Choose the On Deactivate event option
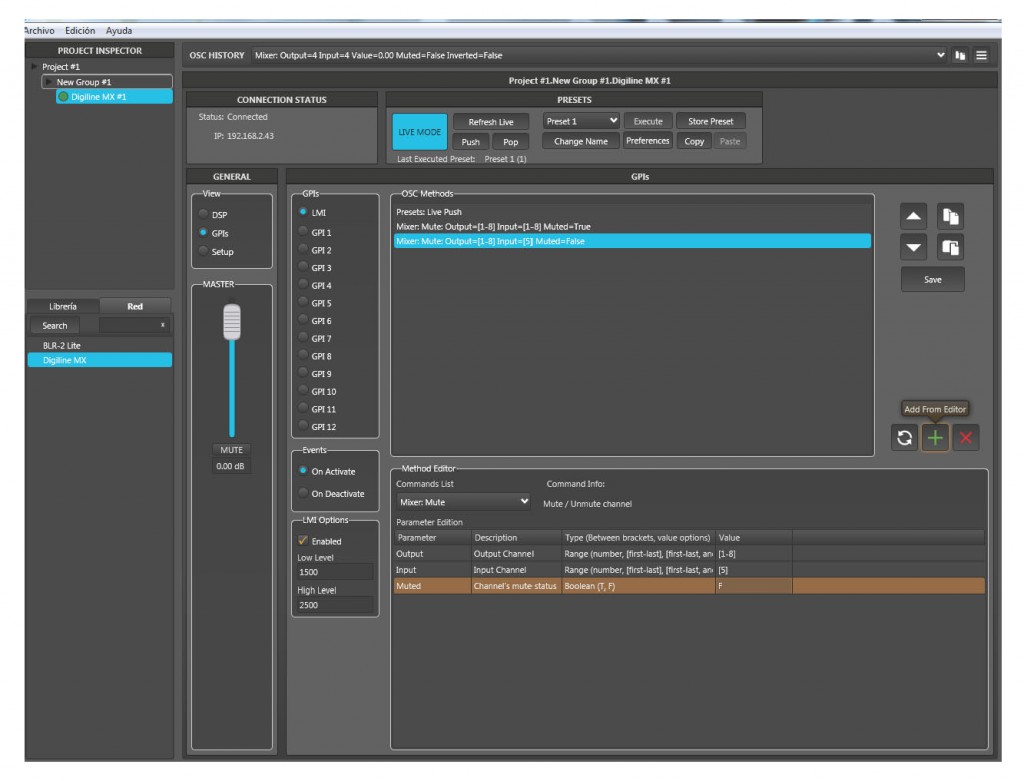The width and height of the screenshot is (1024, 781). 303,493
